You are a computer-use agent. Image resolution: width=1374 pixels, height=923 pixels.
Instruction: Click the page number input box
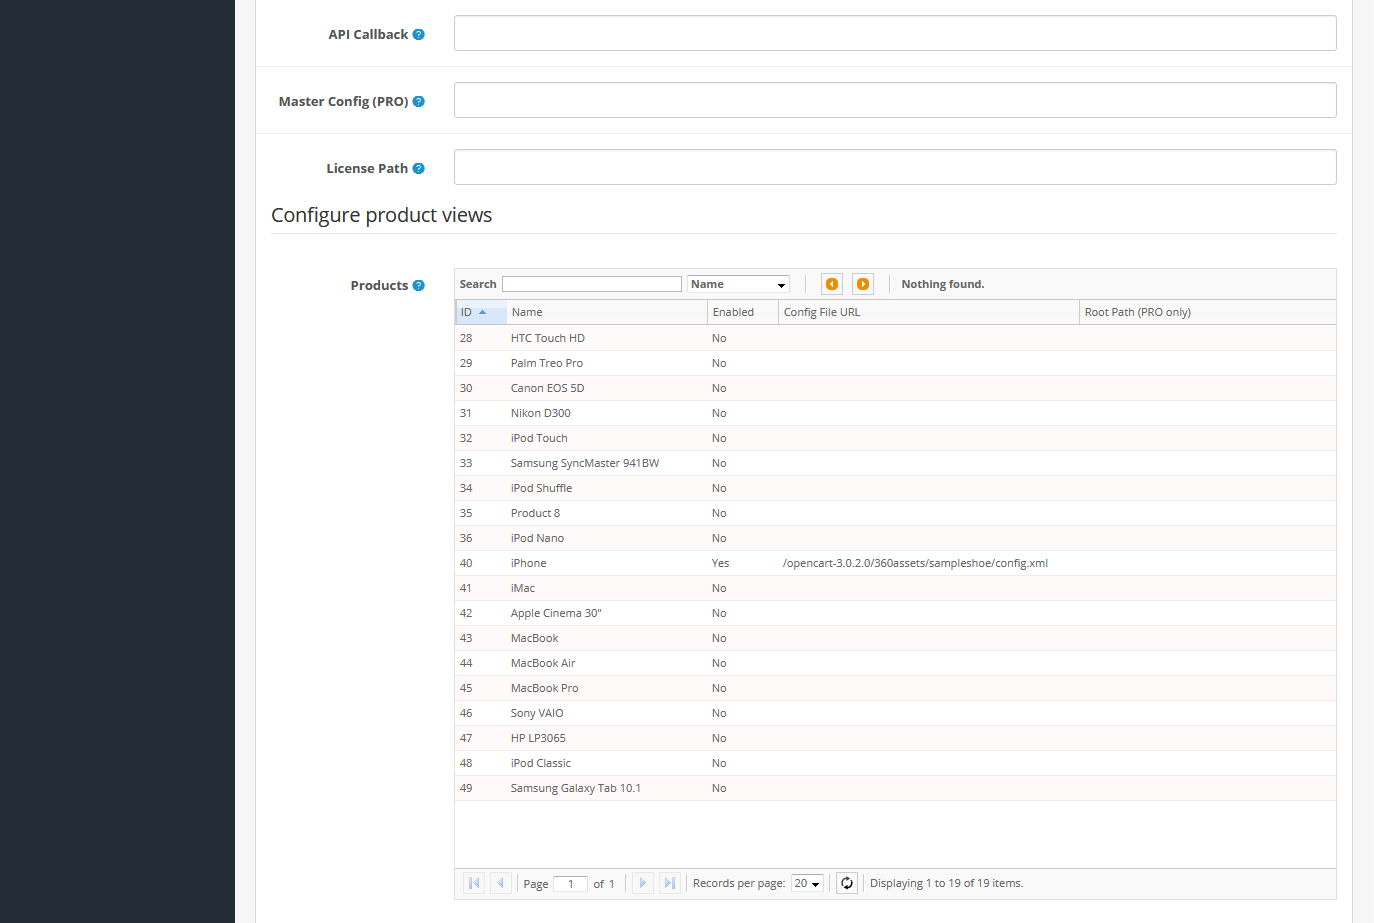coord(570,884)
